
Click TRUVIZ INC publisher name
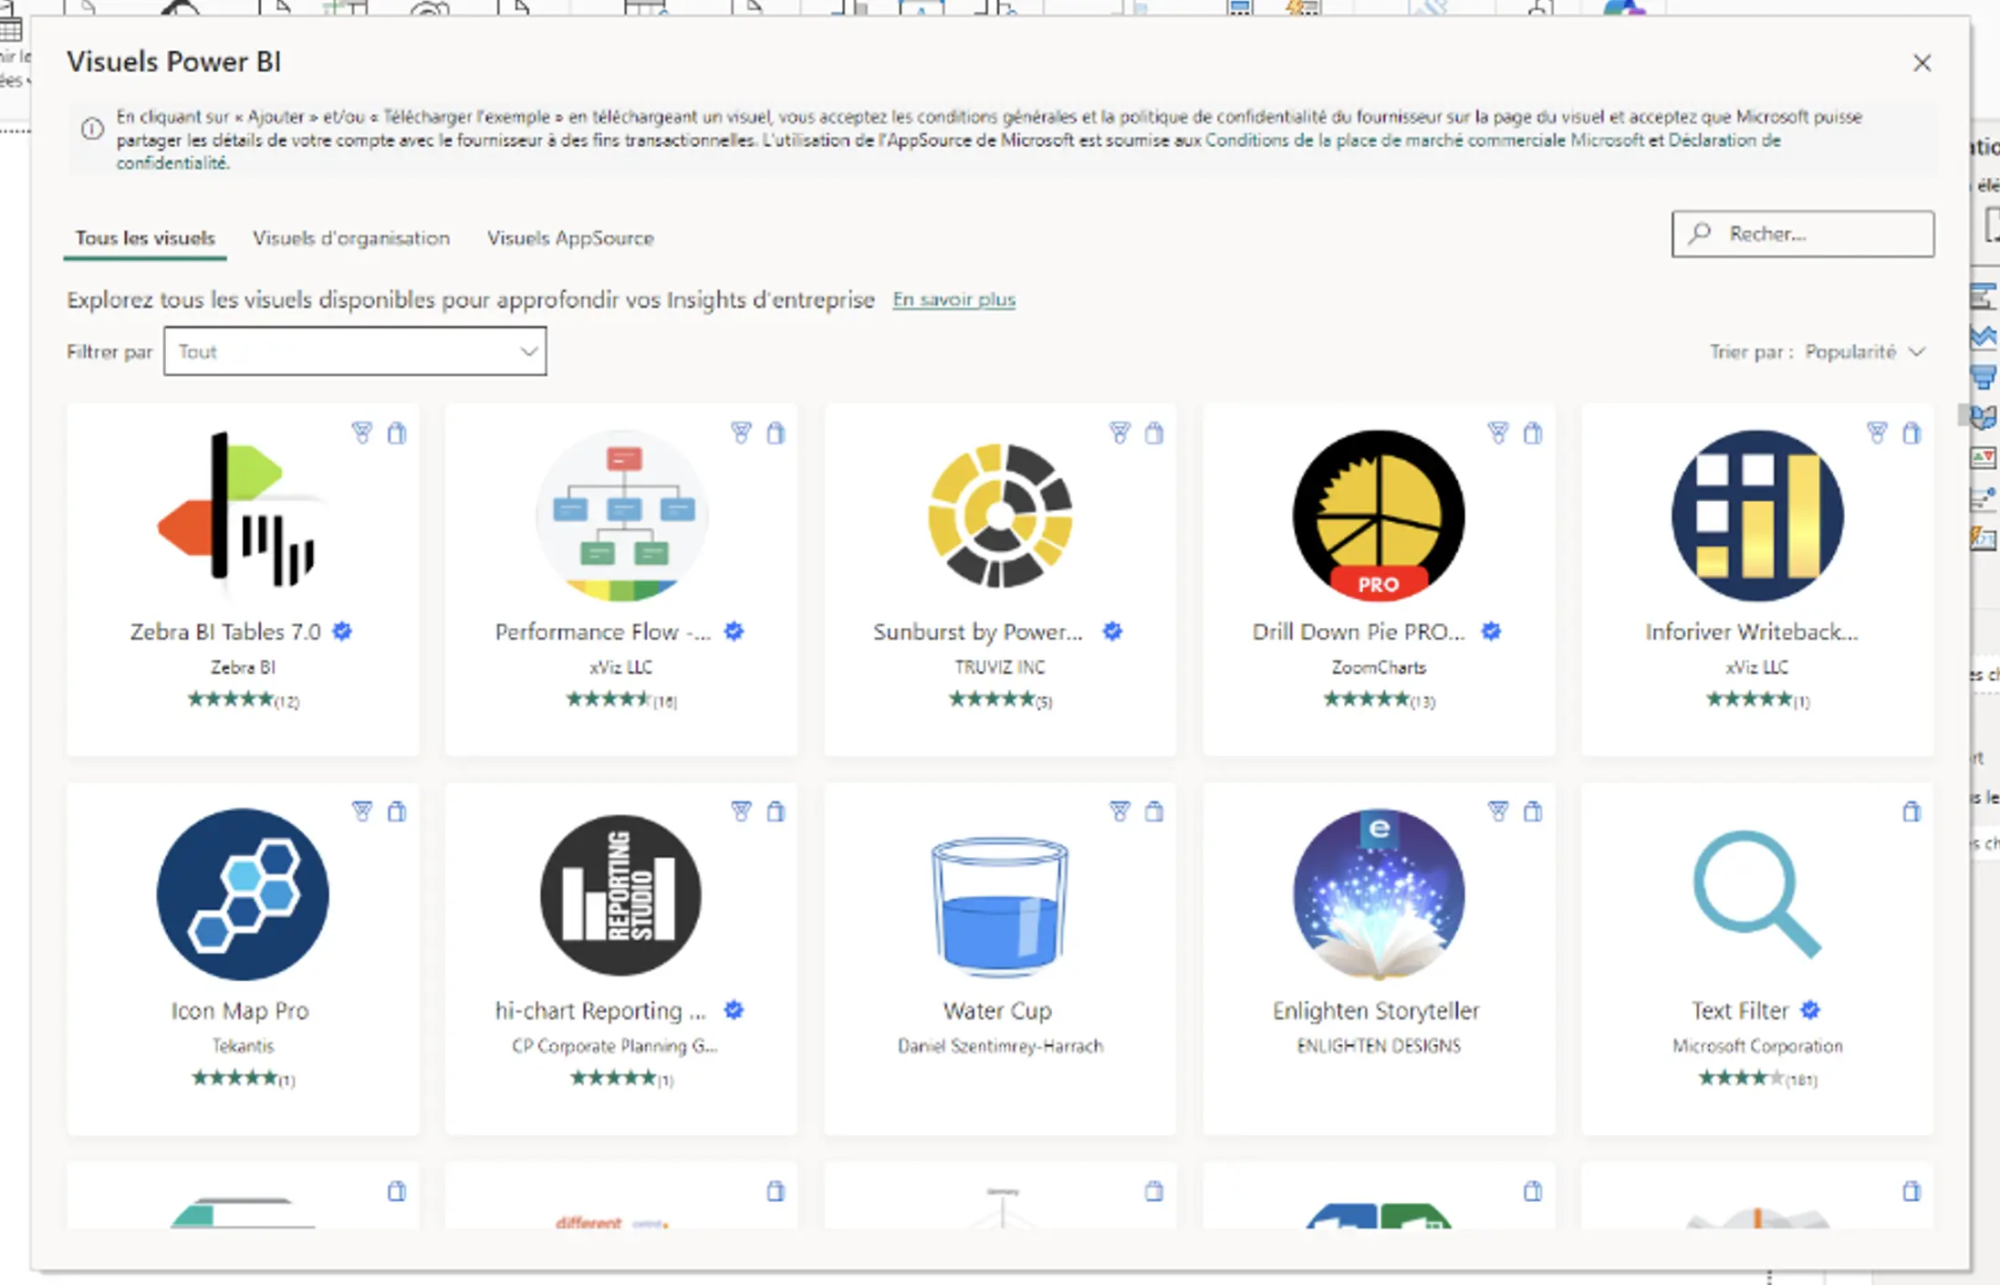[x=1000, y=667]
